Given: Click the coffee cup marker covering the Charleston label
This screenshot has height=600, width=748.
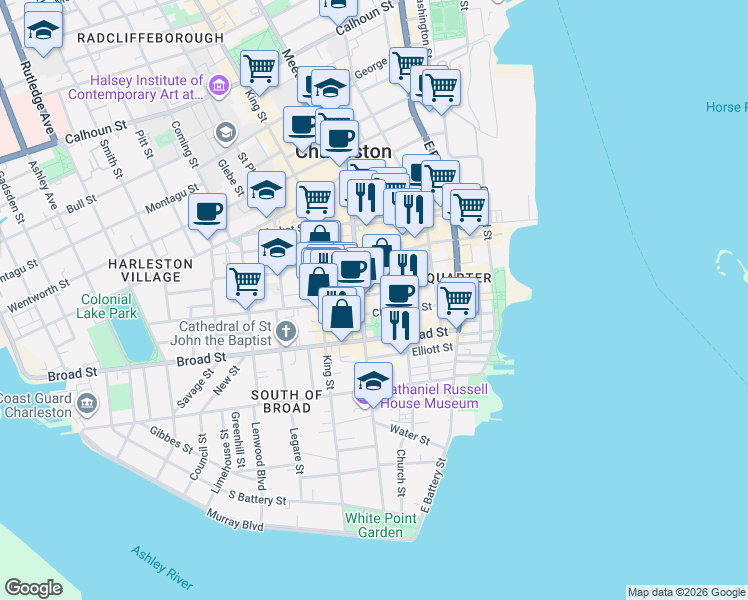Looking at the screenshot, I should [x=340, y=139].
